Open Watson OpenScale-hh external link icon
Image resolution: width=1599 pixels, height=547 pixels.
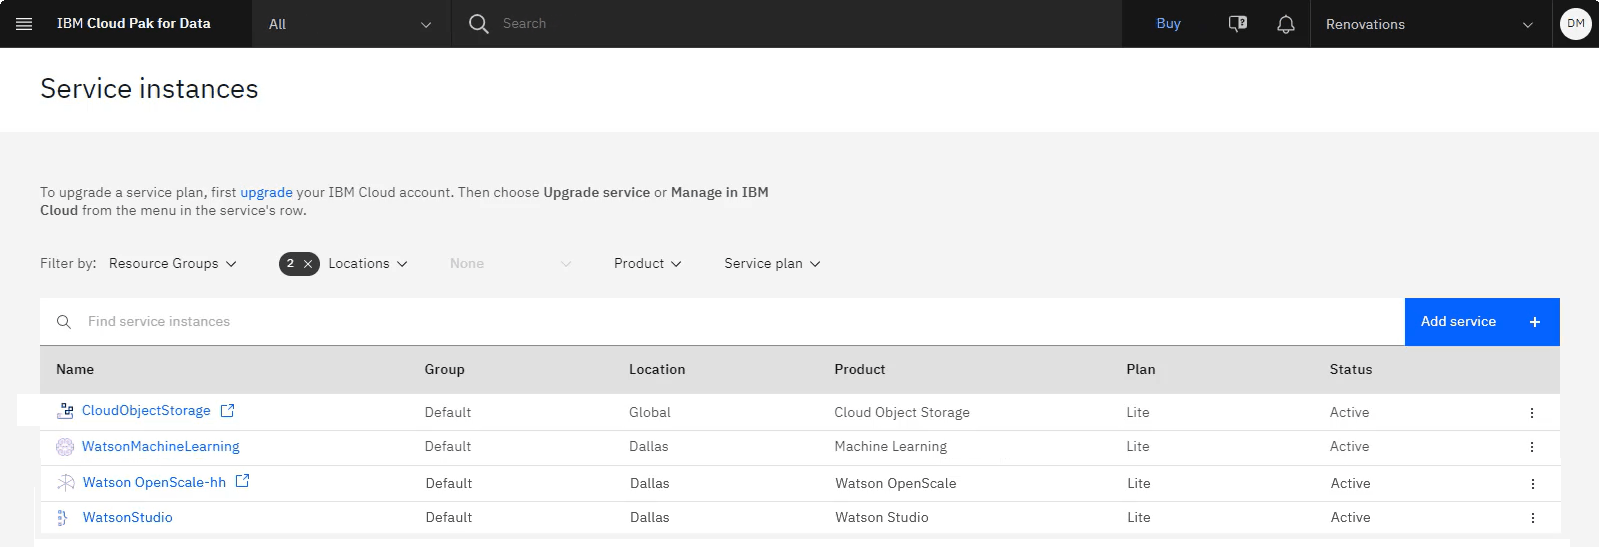click(x=242, y=481)
